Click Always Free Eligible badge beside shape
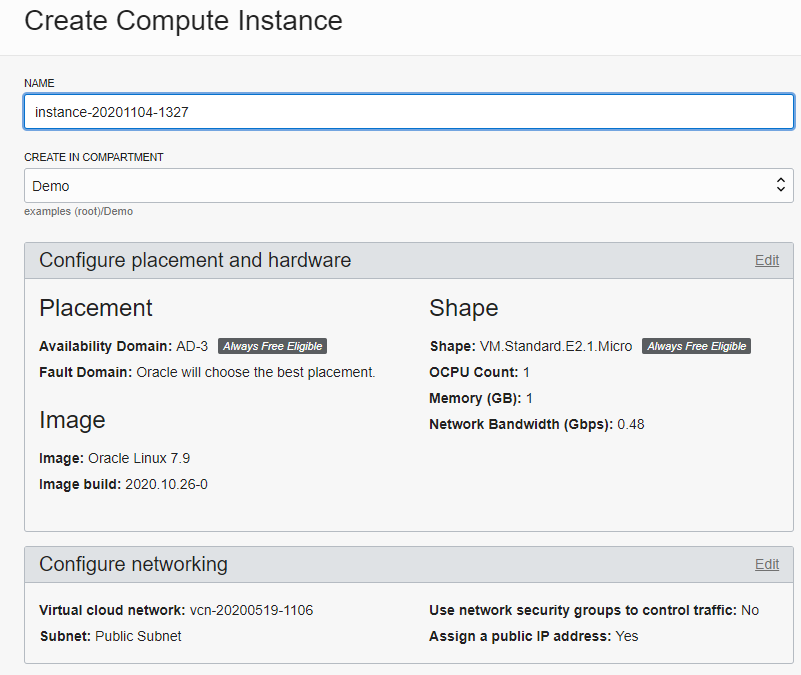Screen dimensions: 801x675 (x=696, y=346)
